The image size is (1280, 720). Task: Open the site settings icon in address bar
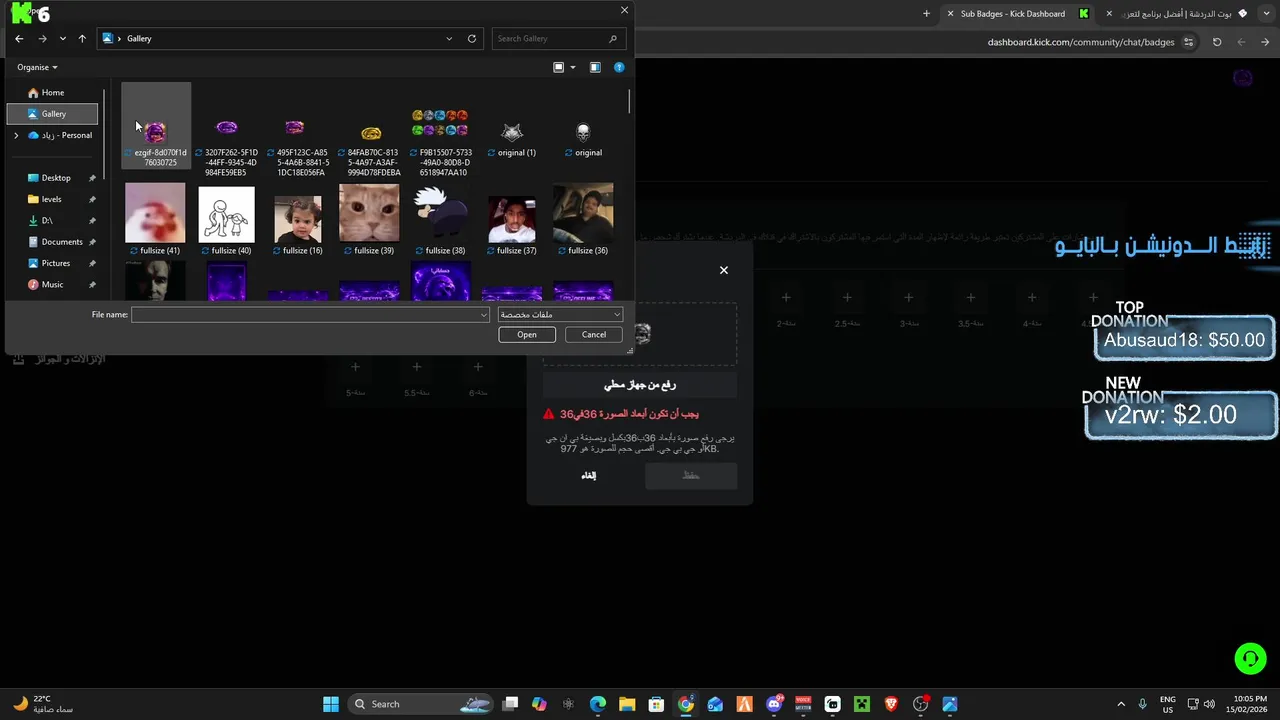1188,42
